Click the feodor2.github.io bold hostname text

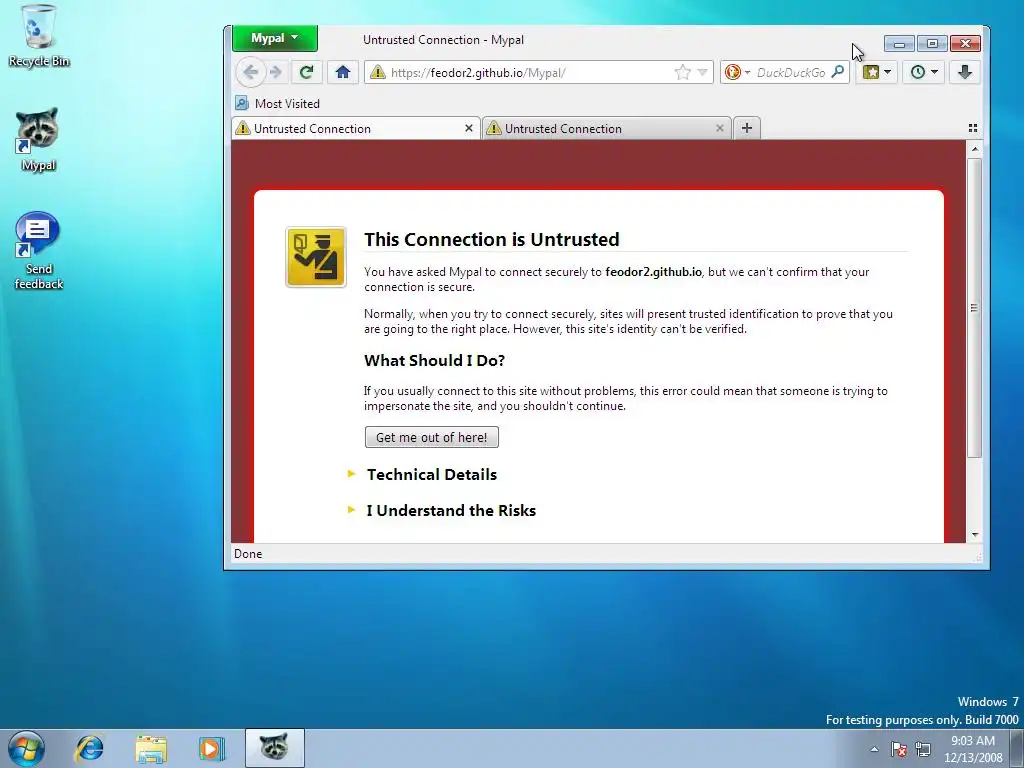pos(653,272)
